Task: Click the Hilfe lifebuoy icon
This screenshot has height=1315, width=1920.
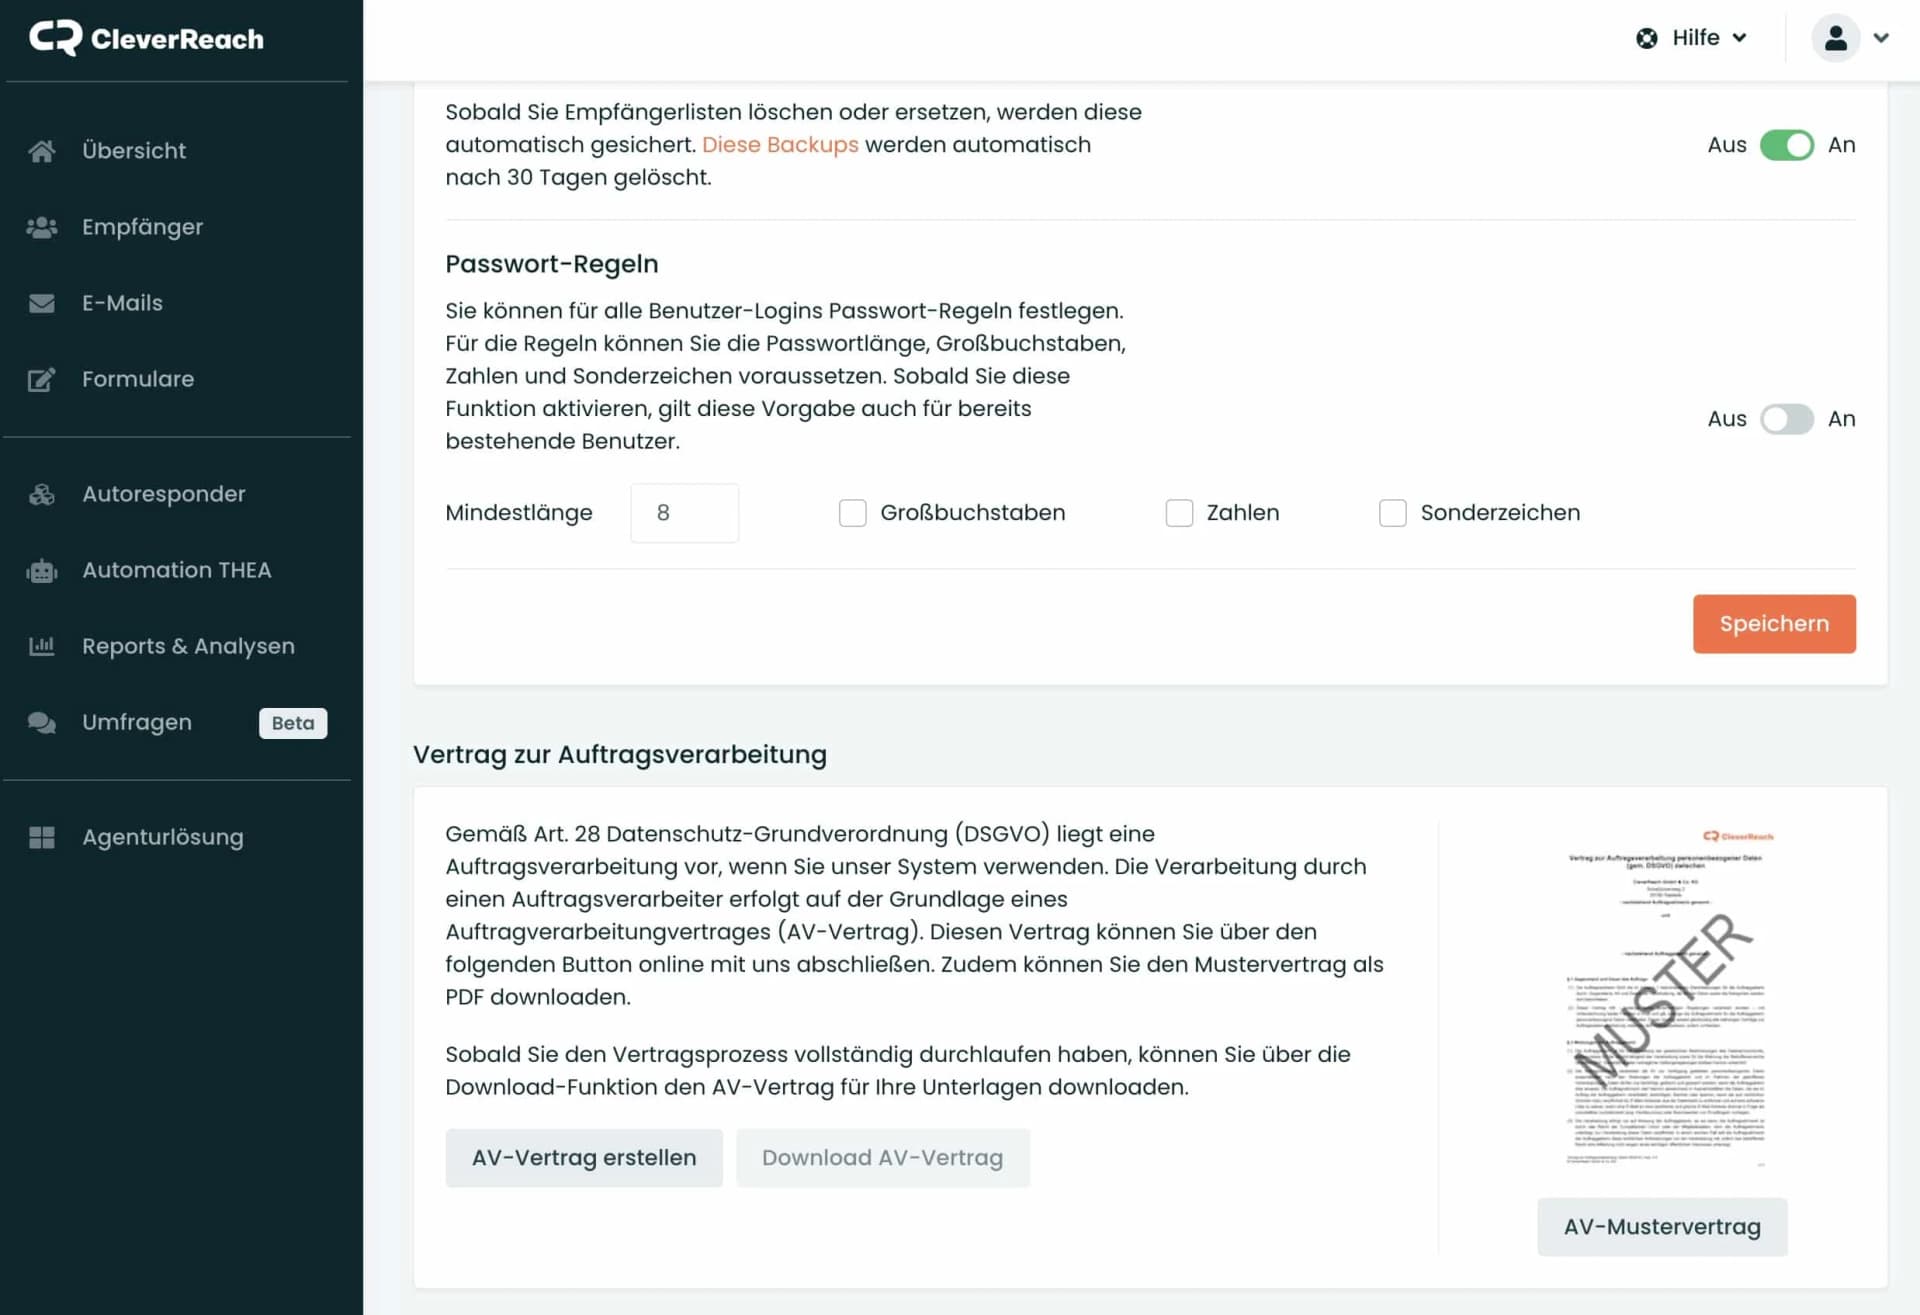Action: point(1647,38)
